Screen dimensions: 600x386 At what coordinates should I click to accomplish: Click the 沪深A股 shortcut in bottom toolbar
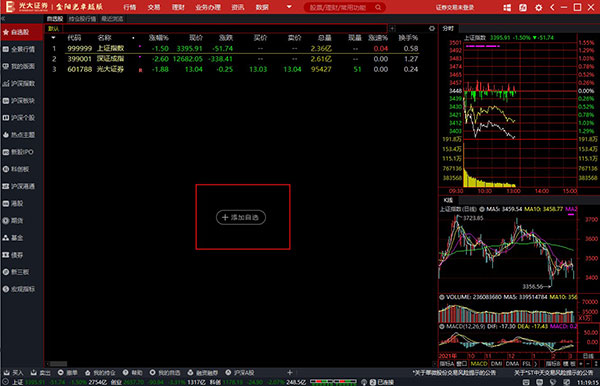point(240,373)
